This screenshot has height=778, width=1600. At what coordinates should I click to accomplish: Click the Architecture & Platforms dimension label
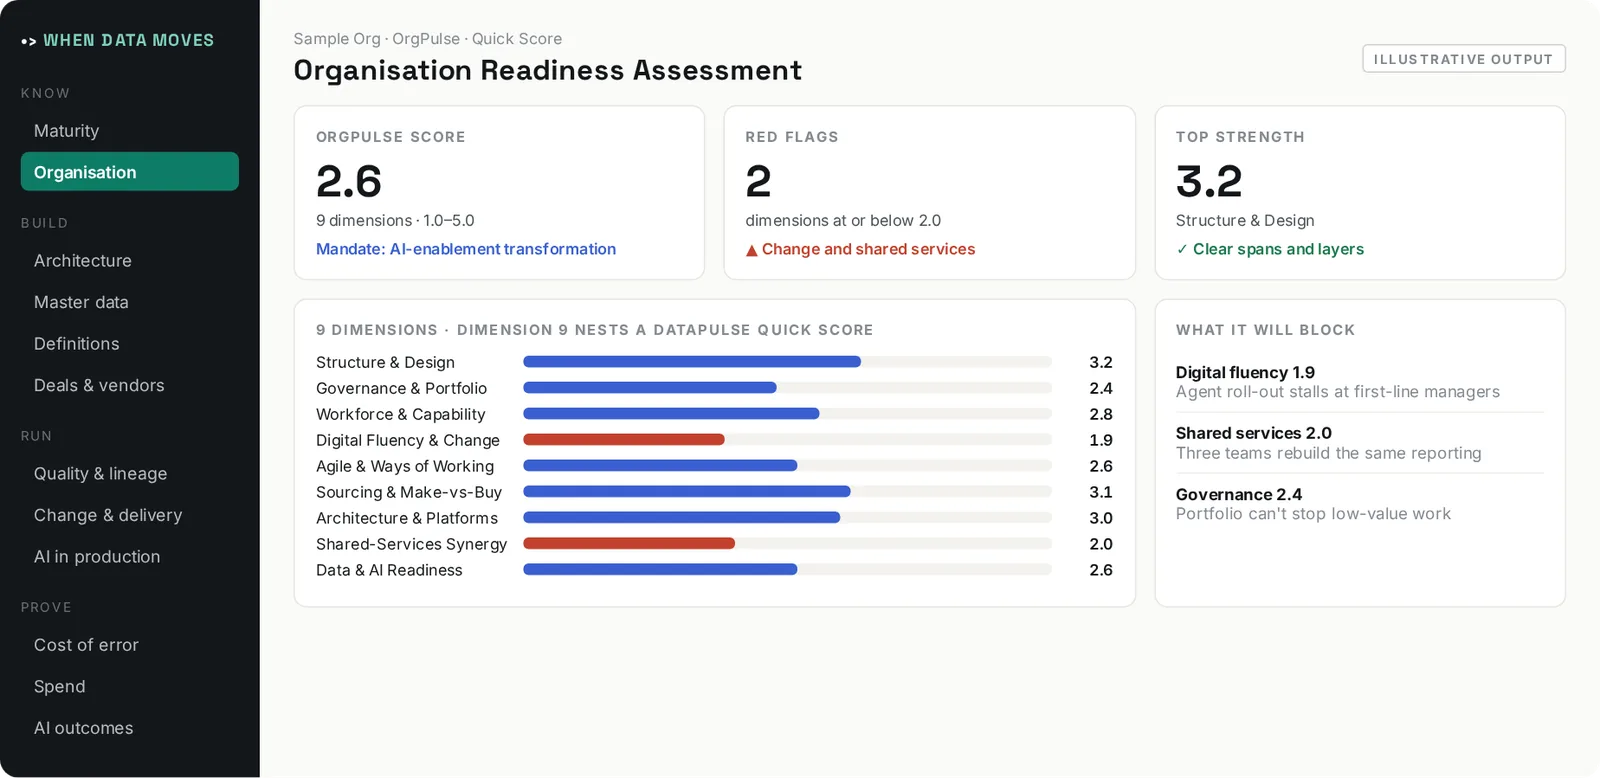click(x=407, y=518)
